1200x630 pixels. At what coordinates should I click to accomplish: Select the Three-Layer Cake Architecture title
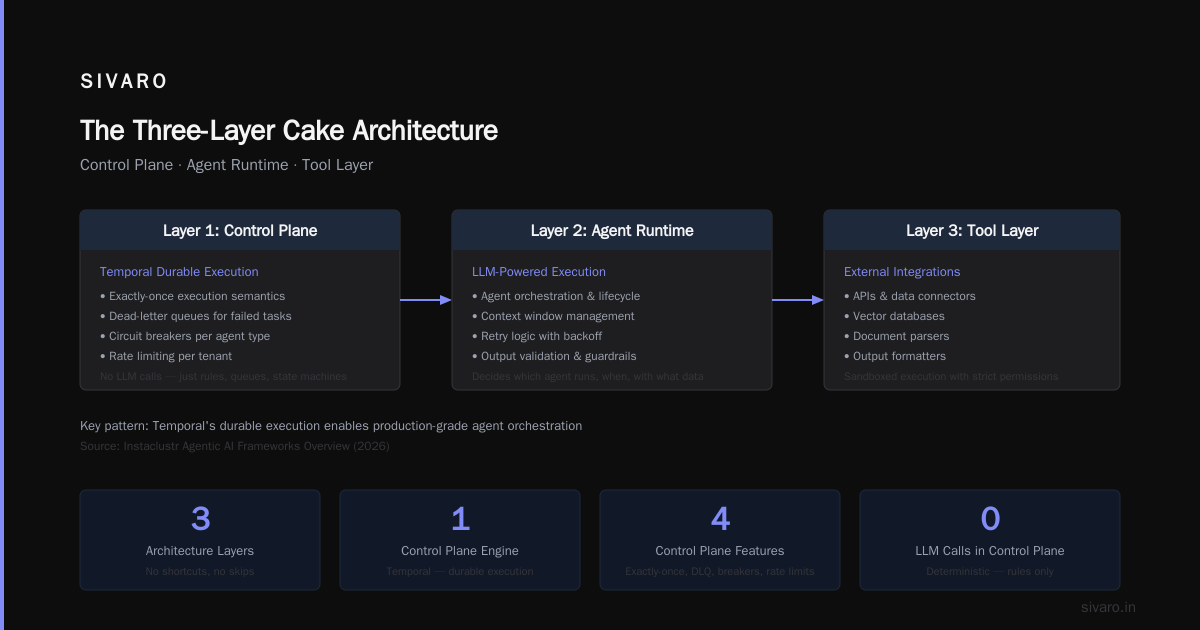[289, 131]
